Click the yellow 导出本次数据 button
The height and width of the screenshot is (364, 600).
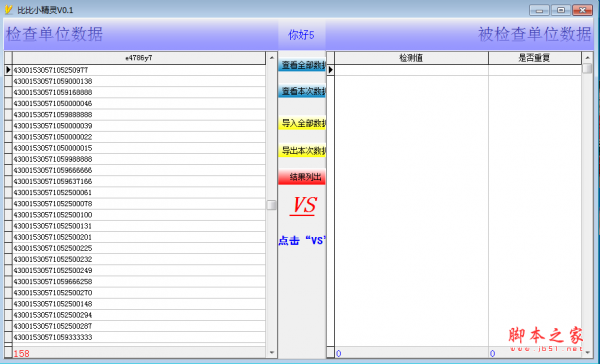click(x=302, y=150)
